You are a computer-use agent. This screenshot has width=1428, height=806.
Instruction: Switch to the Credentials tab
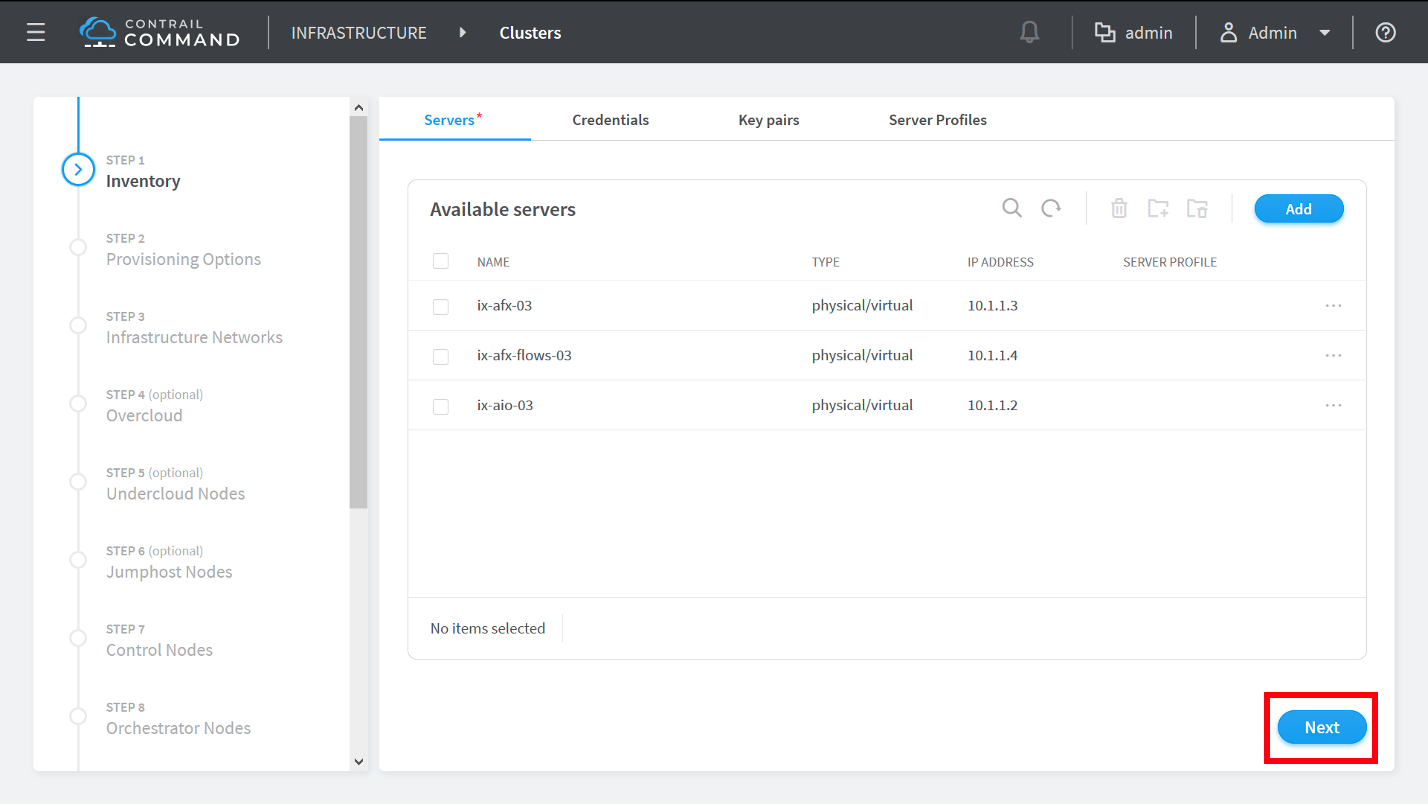click(x=610, y=120)
